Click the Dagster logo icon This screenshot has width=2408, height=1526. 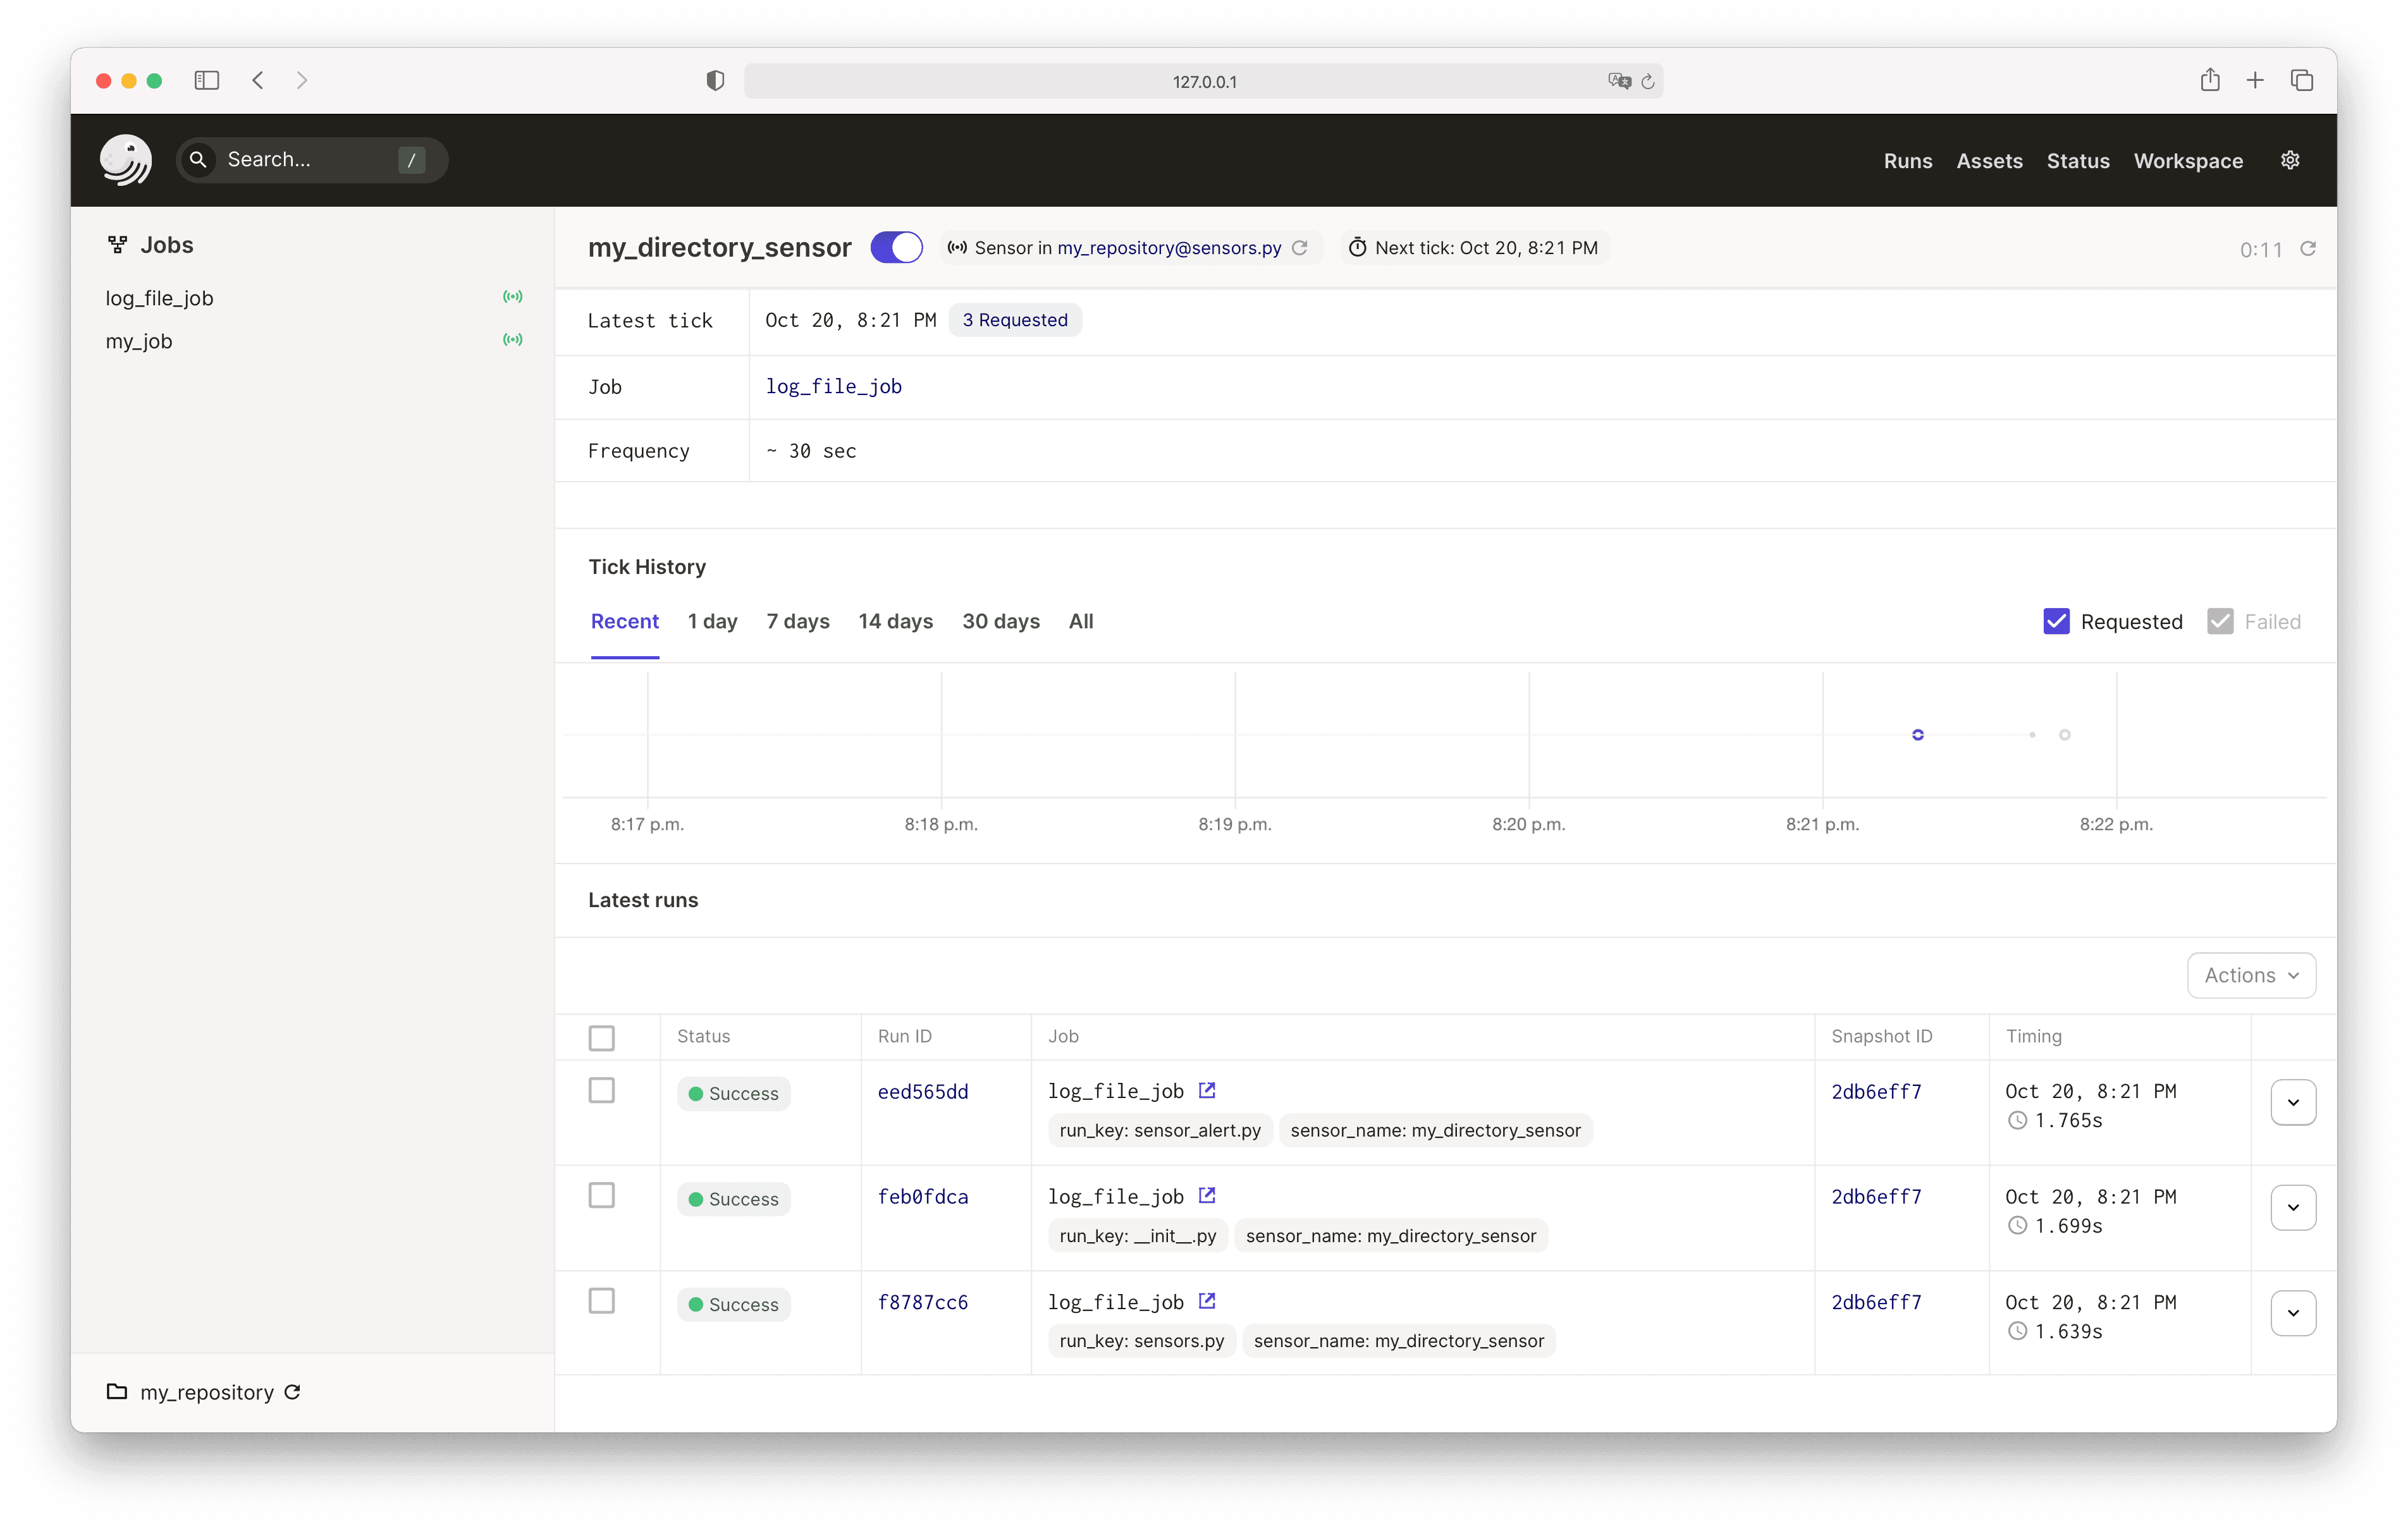click(126, 160)
